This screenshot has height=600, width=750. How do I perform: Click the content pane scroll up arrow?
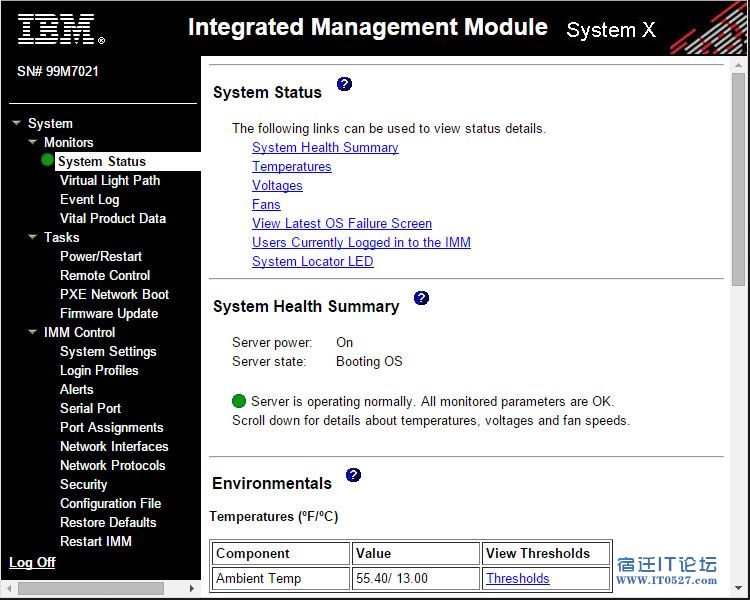(738, 65)
